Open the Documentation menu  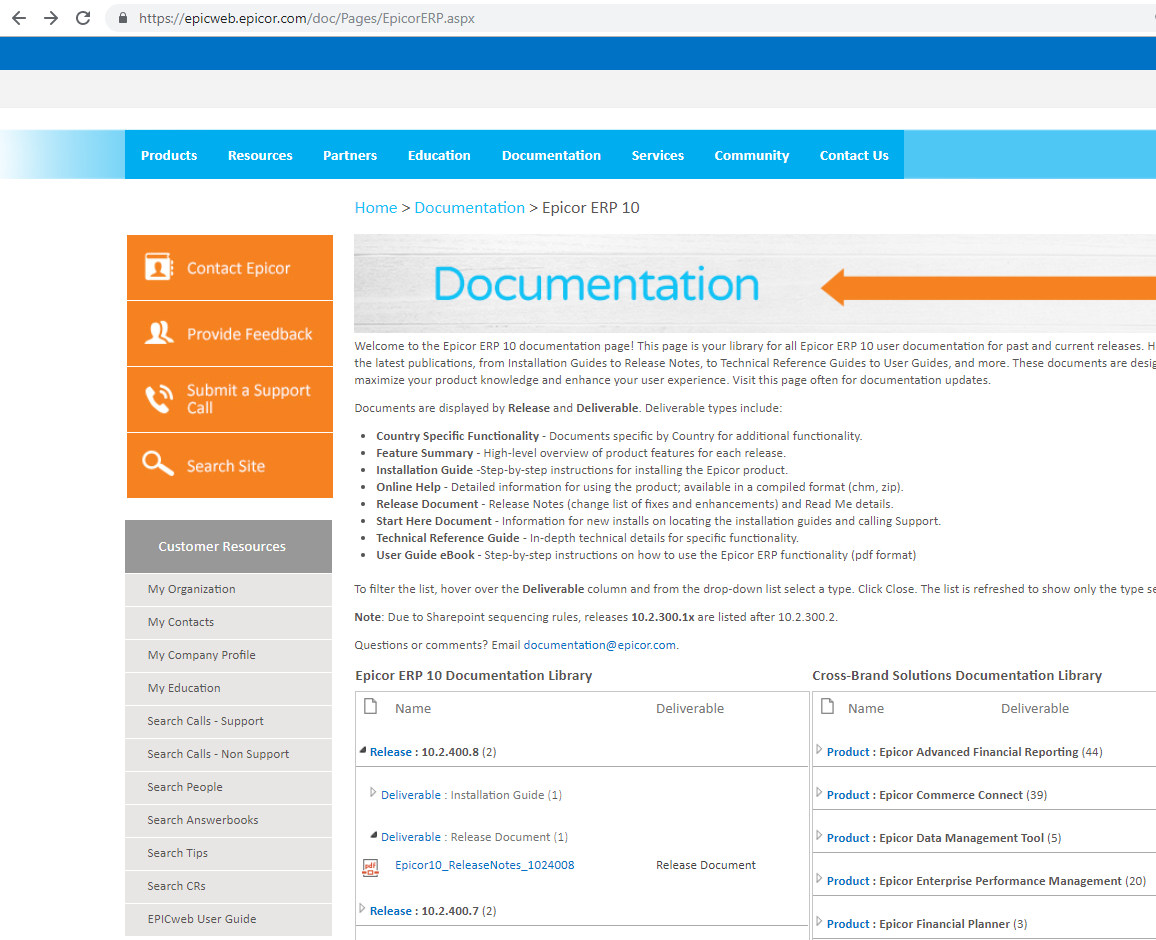(551, 156)
